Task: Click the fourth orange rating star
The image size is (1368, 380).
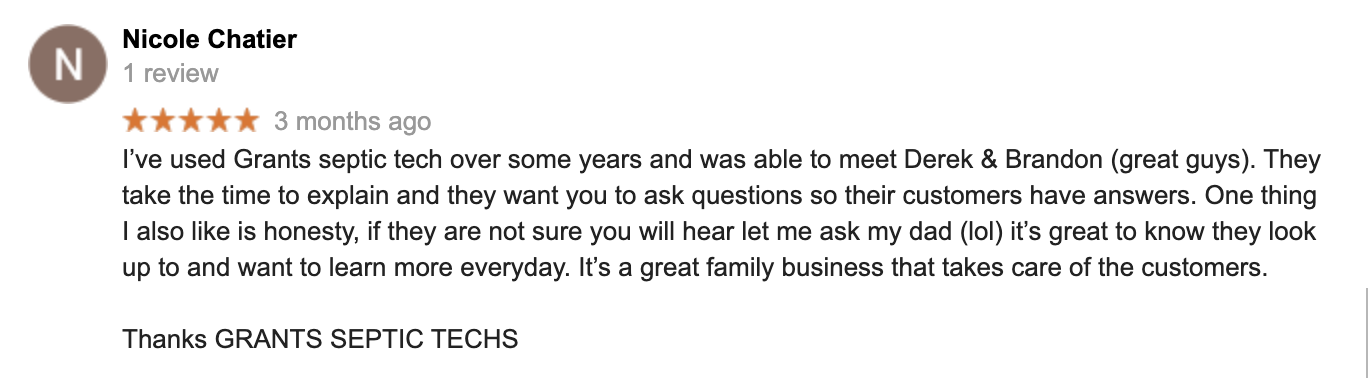Action: (218, 121)
